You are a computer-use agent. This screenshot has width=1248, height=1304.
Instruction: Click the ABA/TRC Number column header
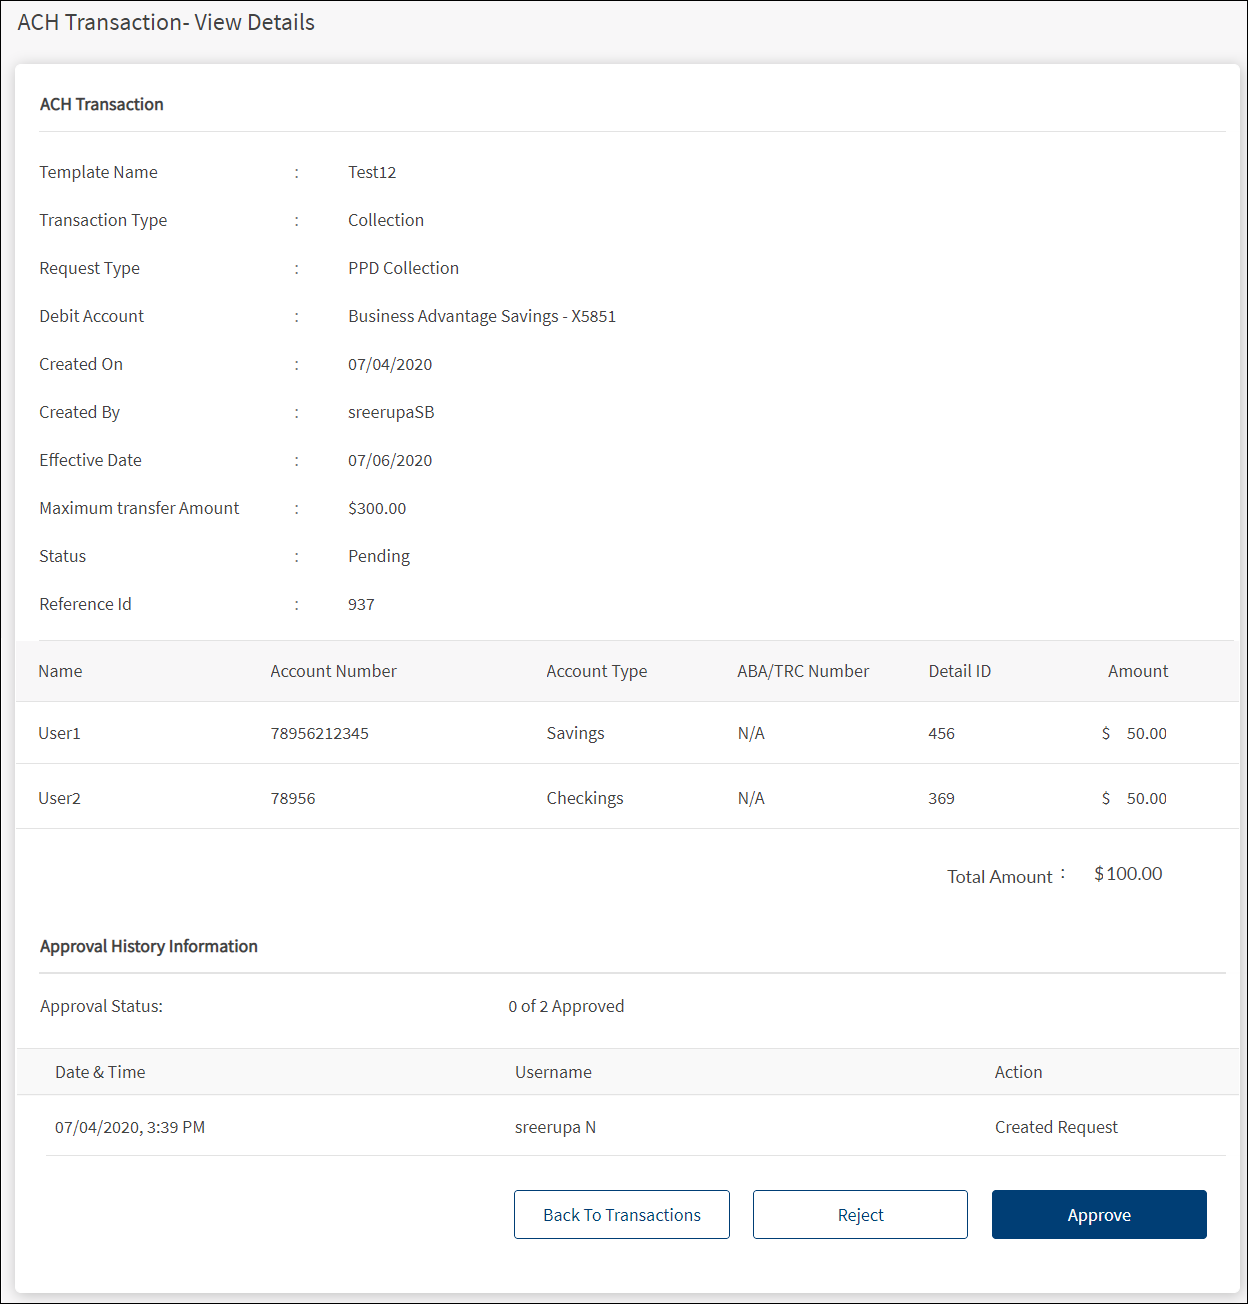tap(802, 671)
